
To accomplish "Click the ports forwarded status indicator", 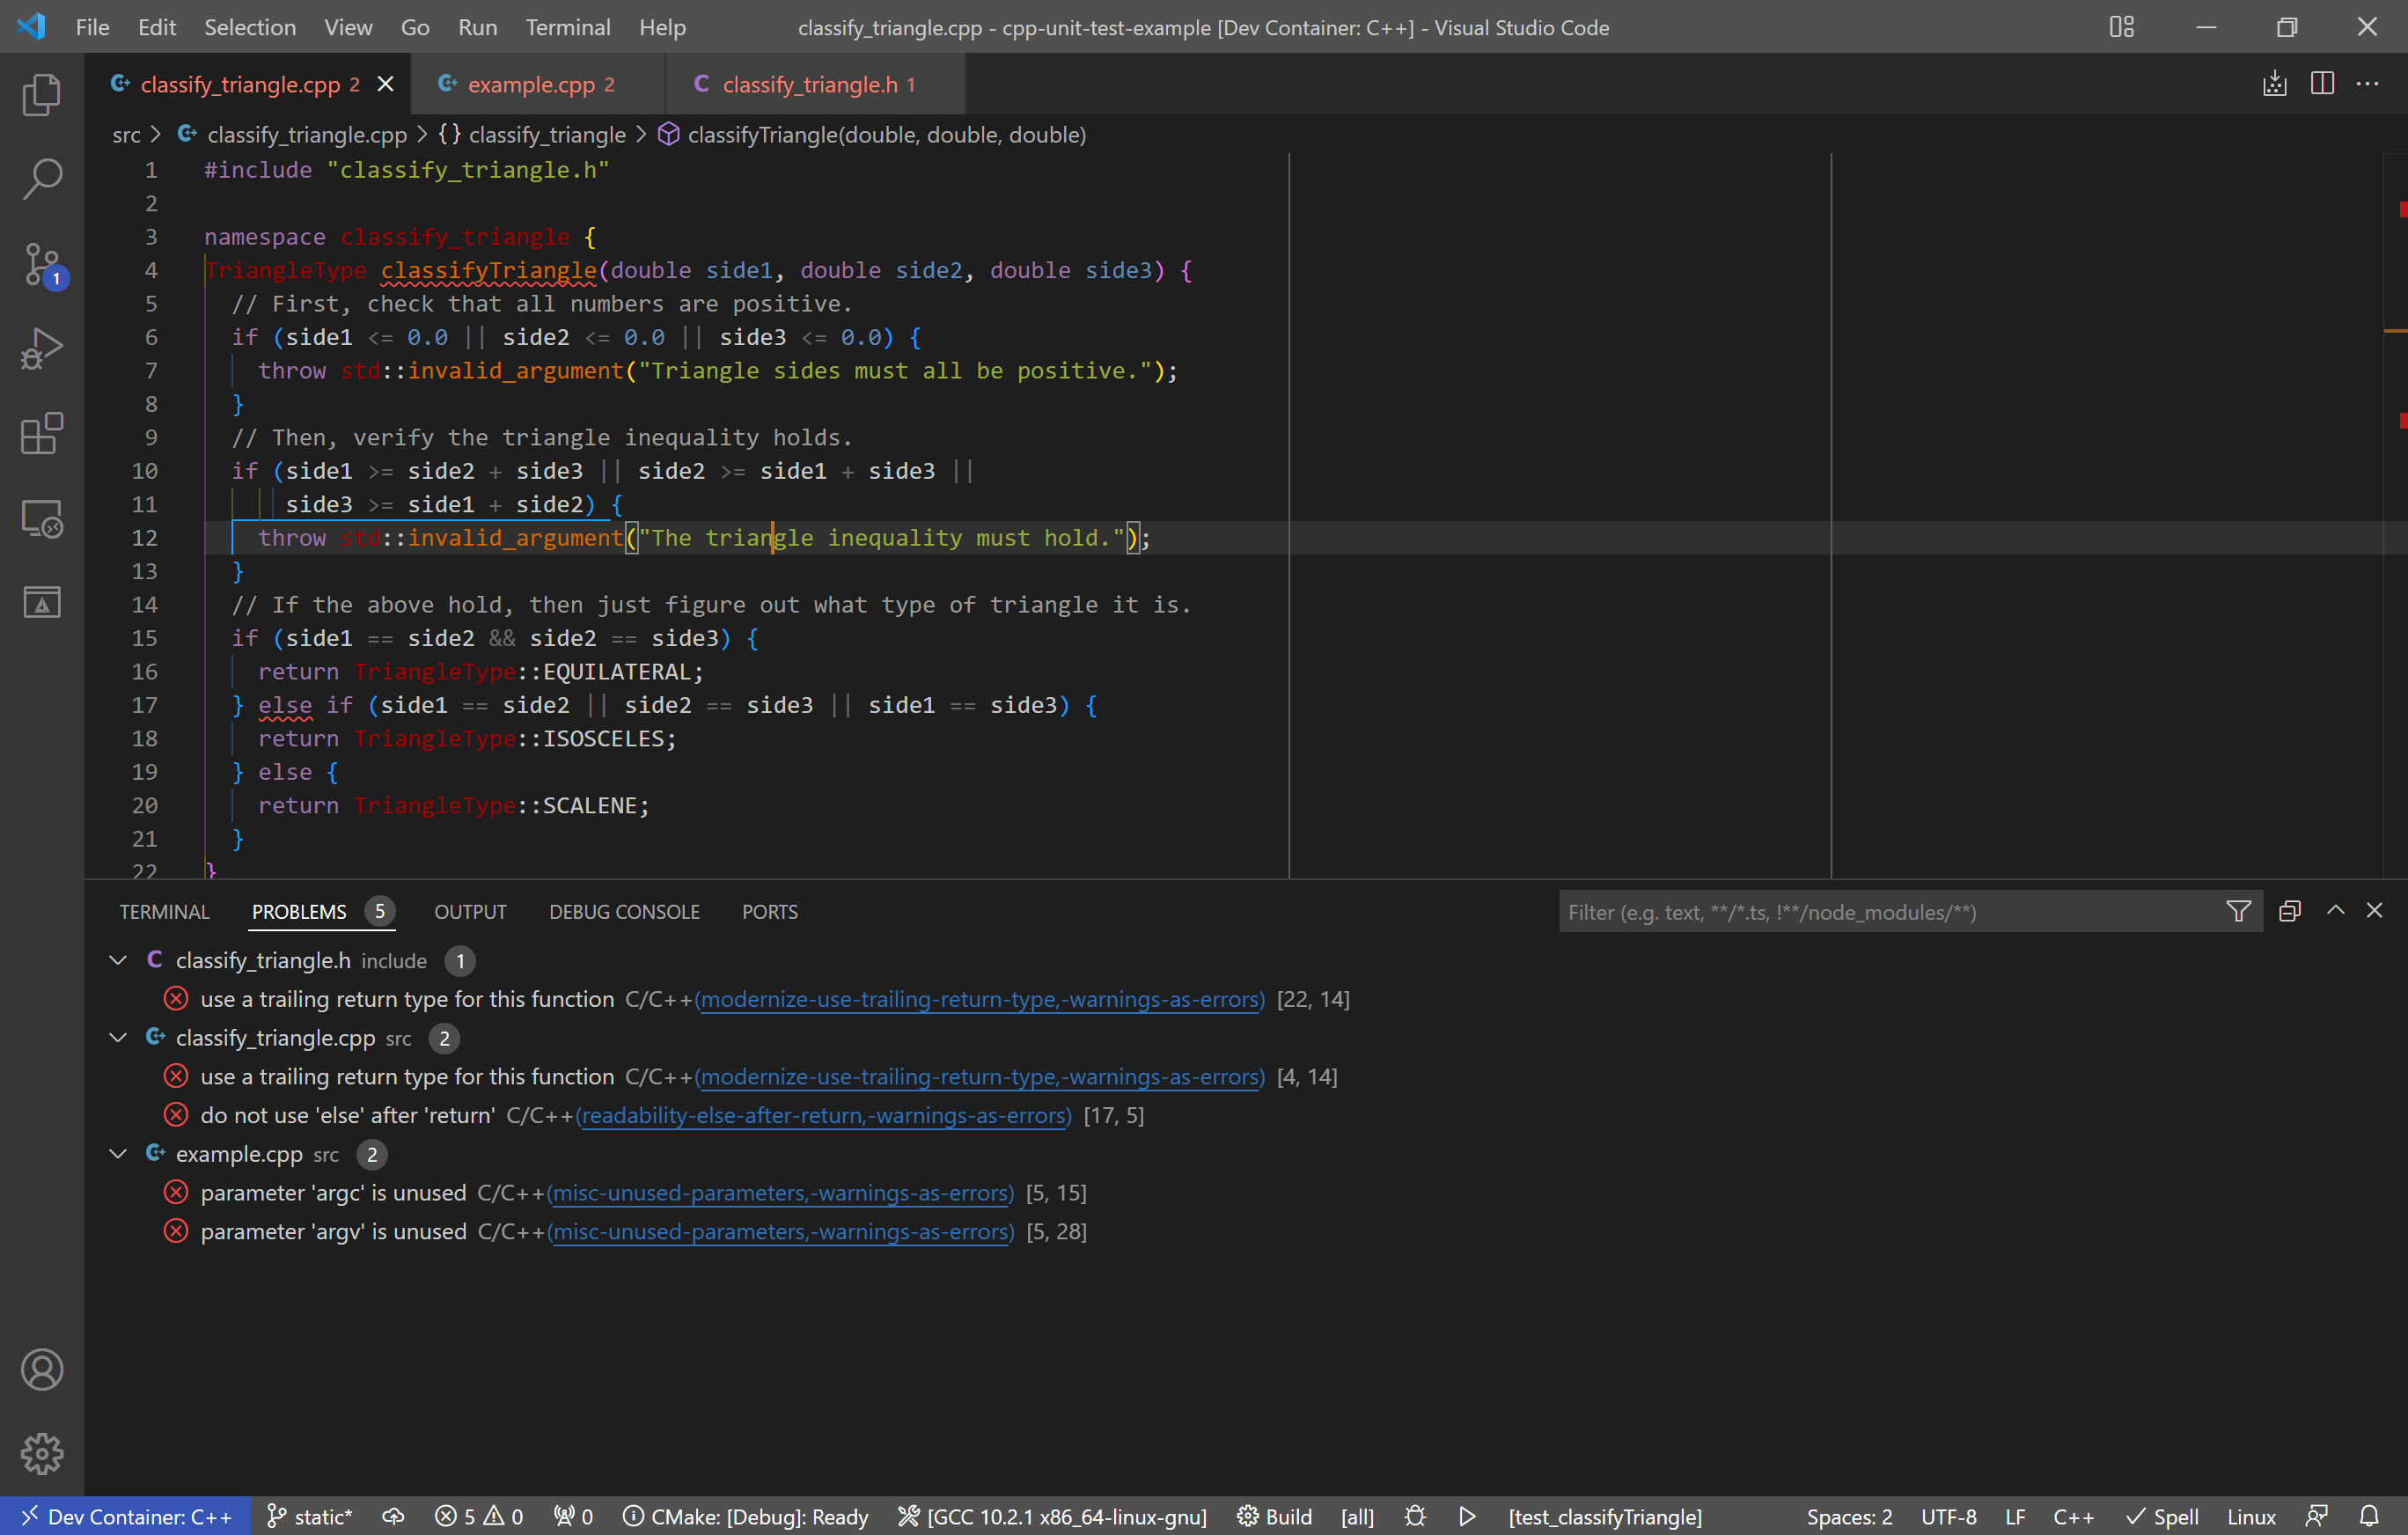I will (x=574, y=1516).
